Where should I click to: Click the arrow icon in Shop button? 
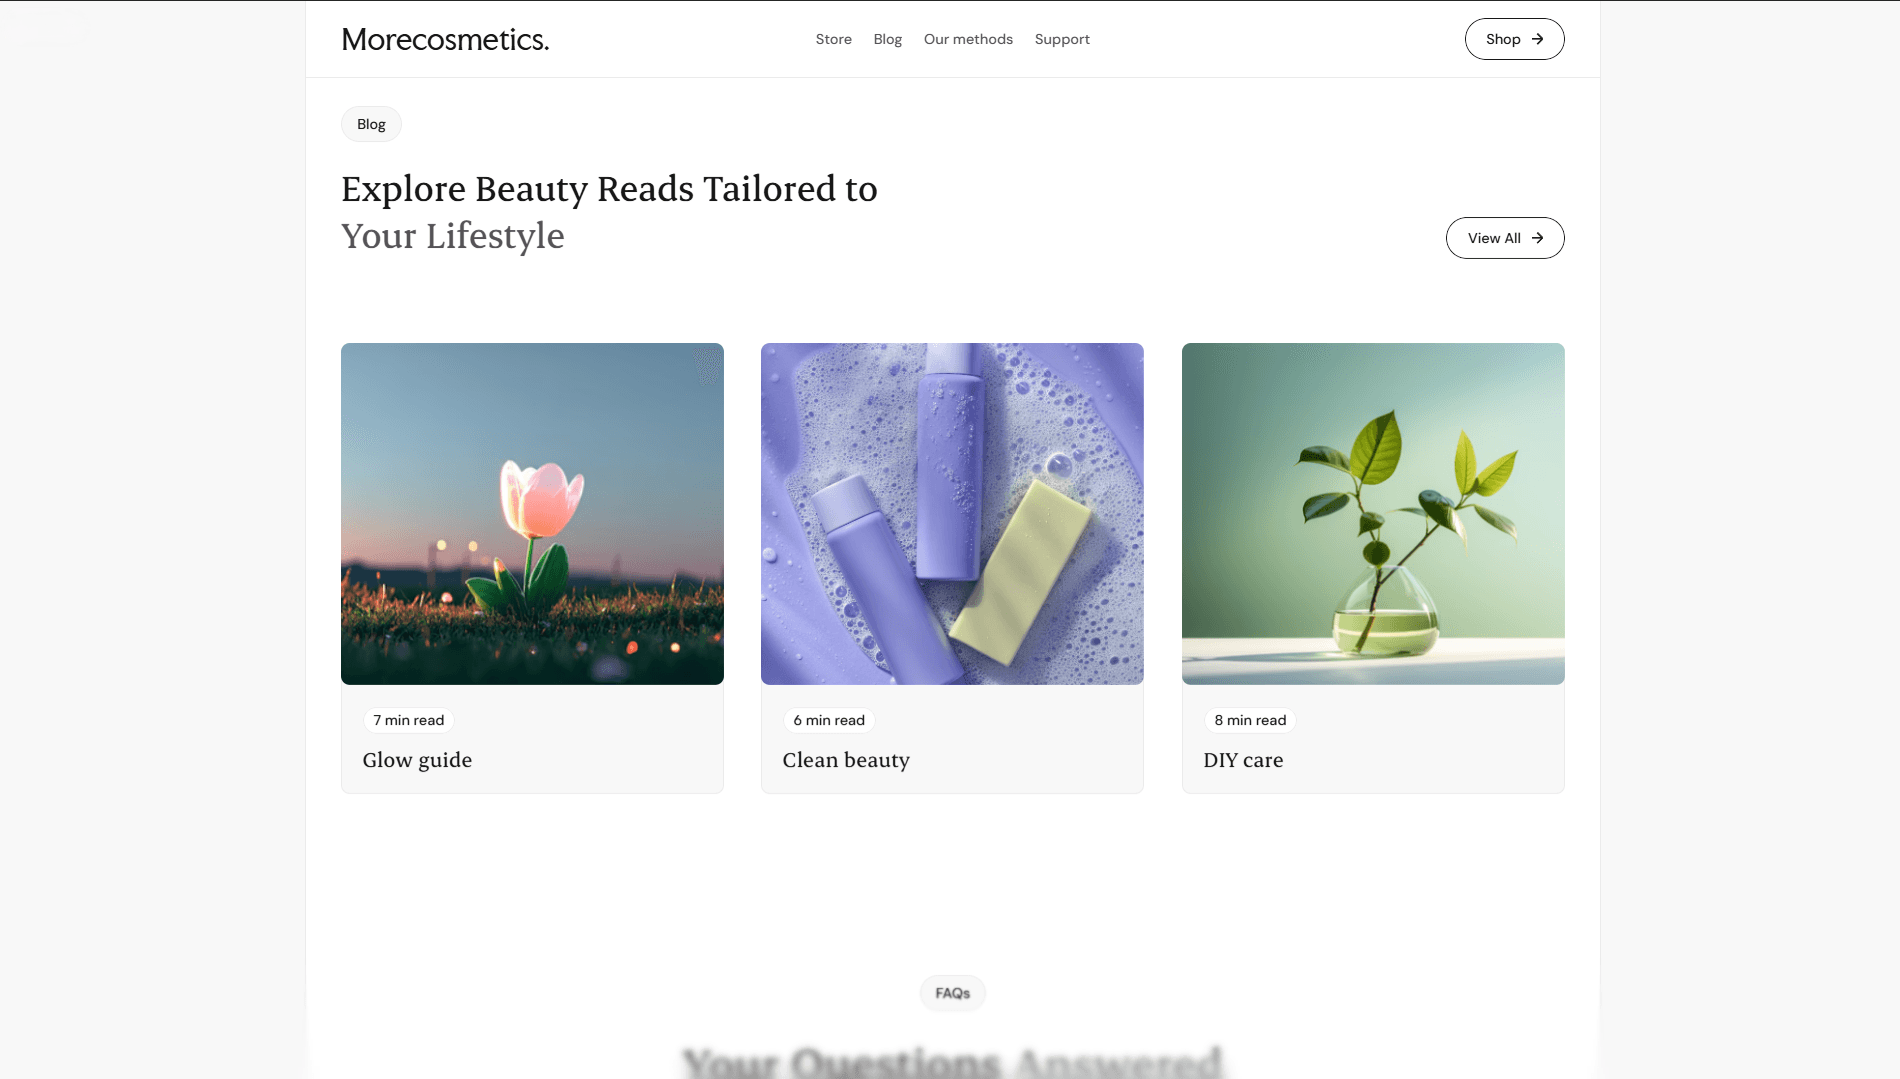(x=1537, y=39)
